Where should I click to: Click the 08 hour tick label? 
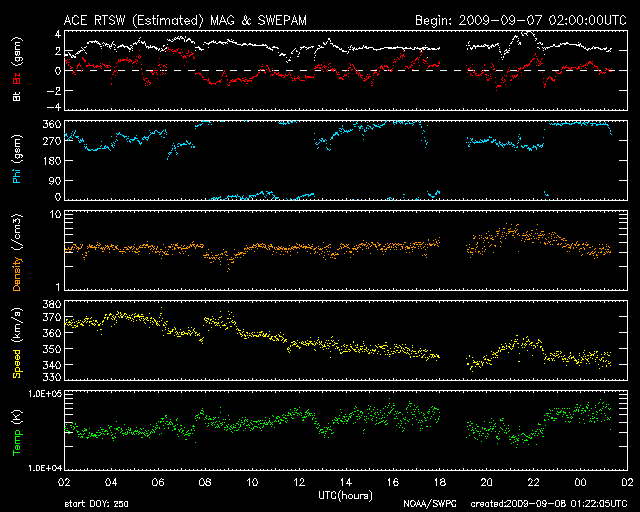(x=205, y=483)
